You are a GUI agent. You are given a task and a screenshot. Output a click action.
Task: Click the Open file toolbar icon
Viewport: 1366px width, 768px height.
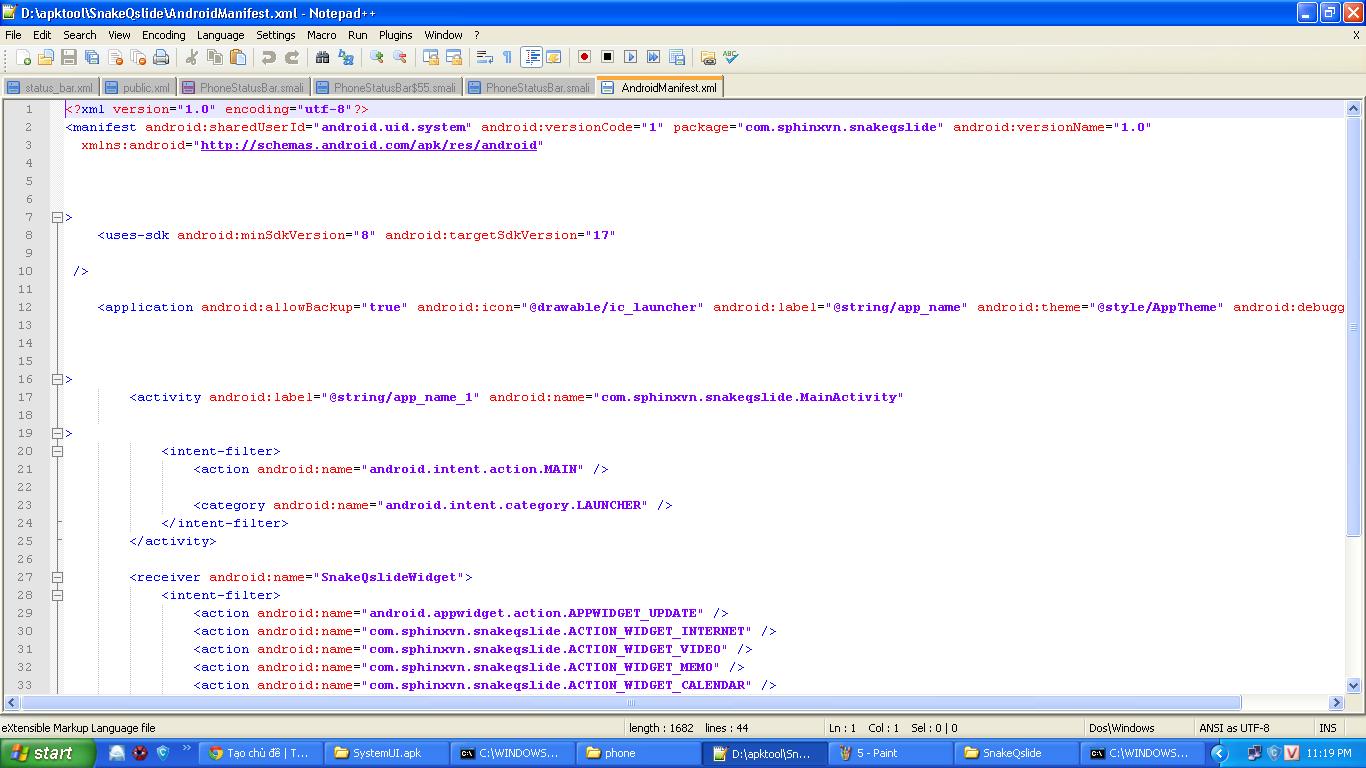(x=46, y=58)
